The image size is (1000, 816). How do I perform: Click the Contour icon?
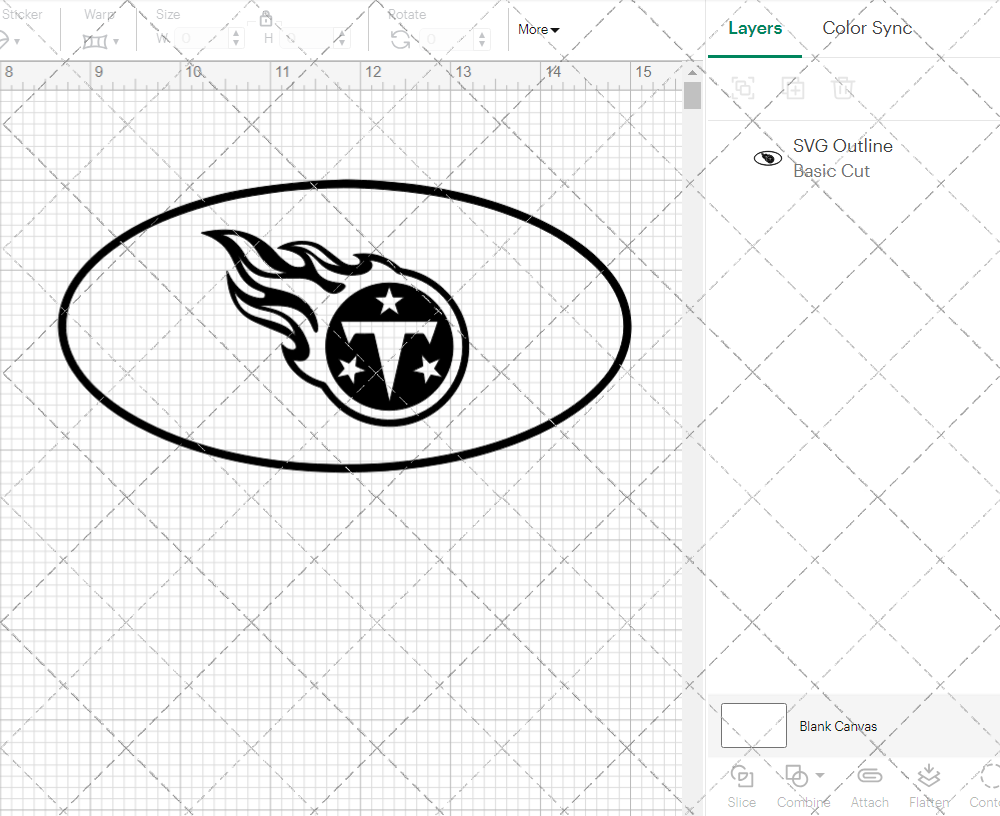[x=988, y=776]
